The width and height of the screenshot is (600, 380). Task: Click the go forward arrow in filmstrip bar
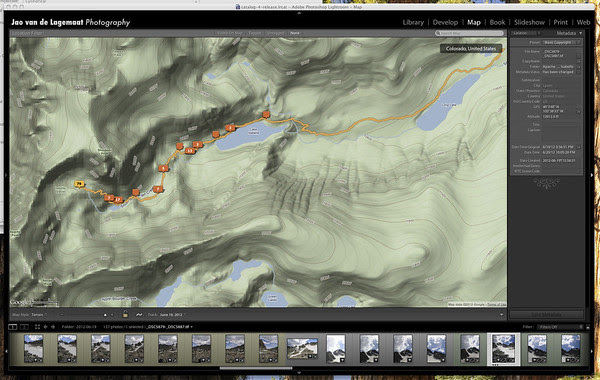point(53,327)
